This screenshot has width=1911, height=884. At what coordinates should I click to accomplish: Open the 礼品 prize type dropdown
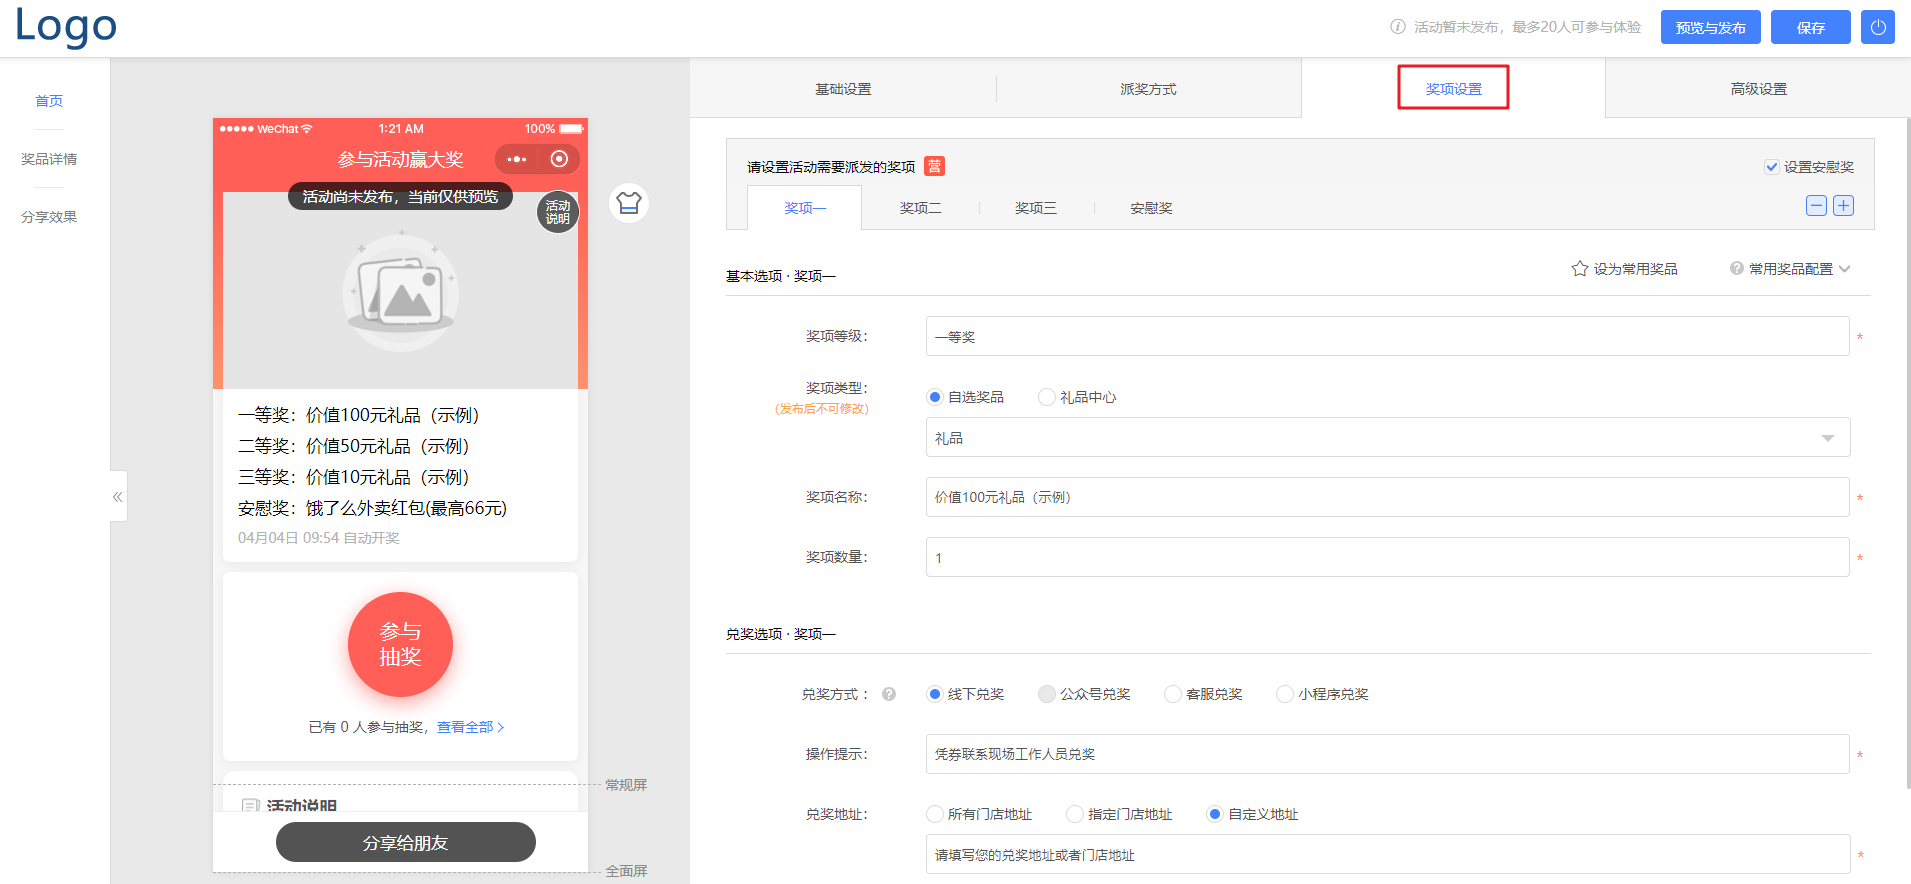point(1388,437)
